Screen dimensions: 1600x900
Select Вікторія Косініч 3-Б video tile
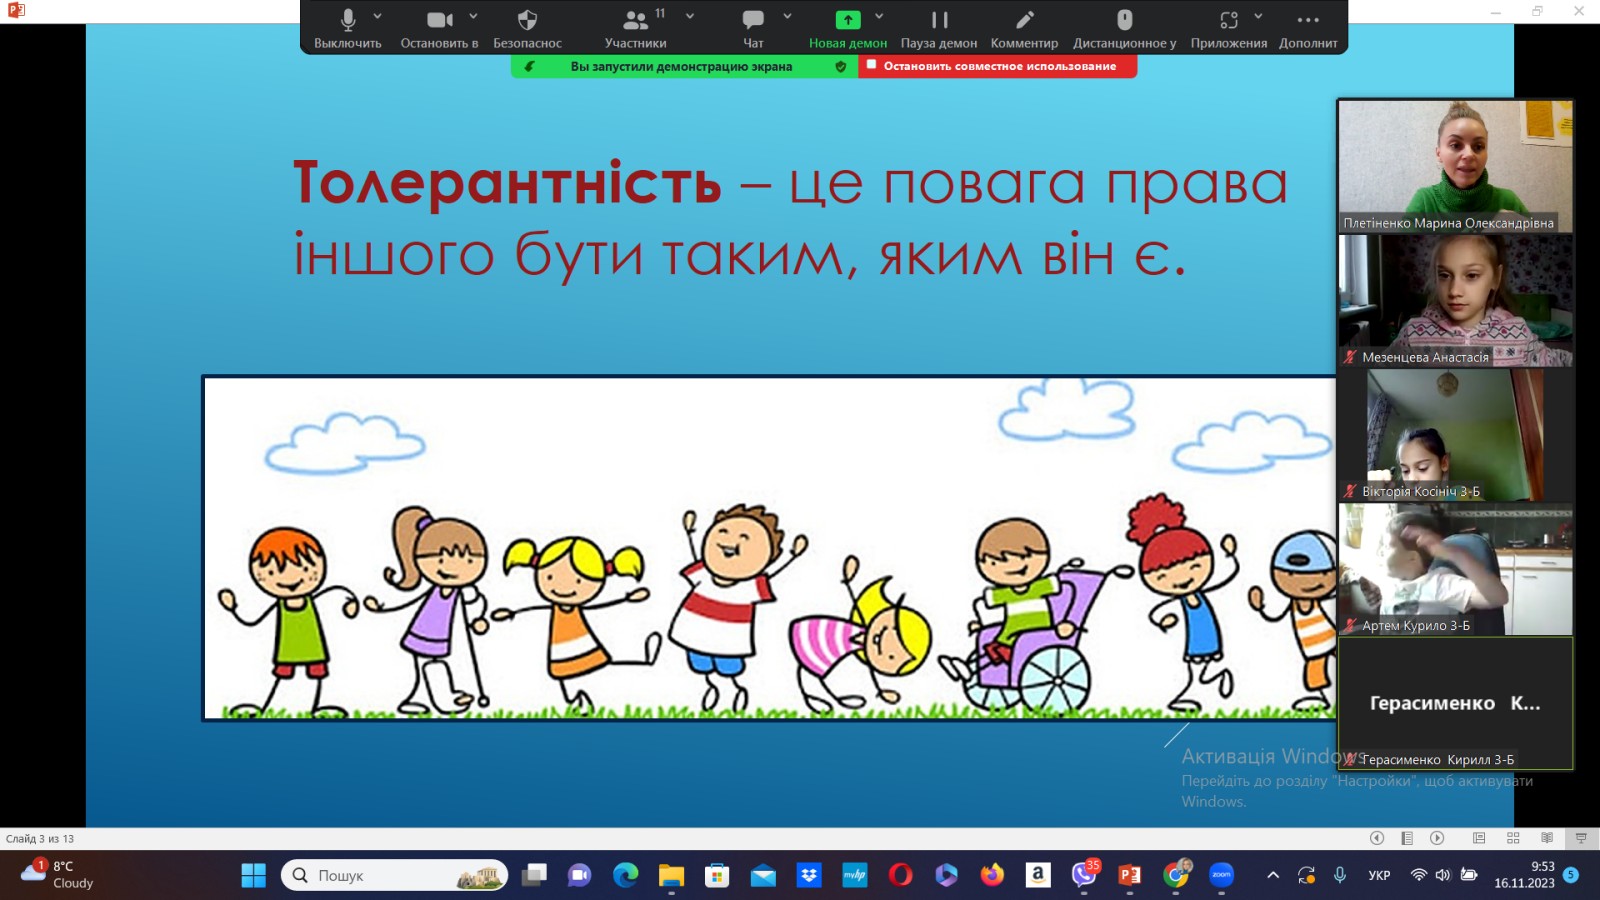pyautogui.click(x=1455, y=435)
